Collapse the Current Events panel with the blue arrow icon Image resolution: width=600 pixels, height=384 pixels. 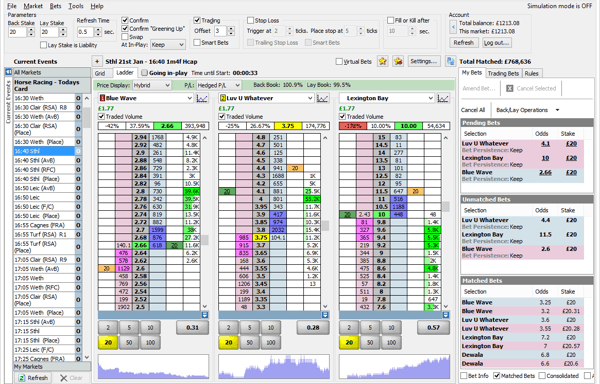pos(8,72)
